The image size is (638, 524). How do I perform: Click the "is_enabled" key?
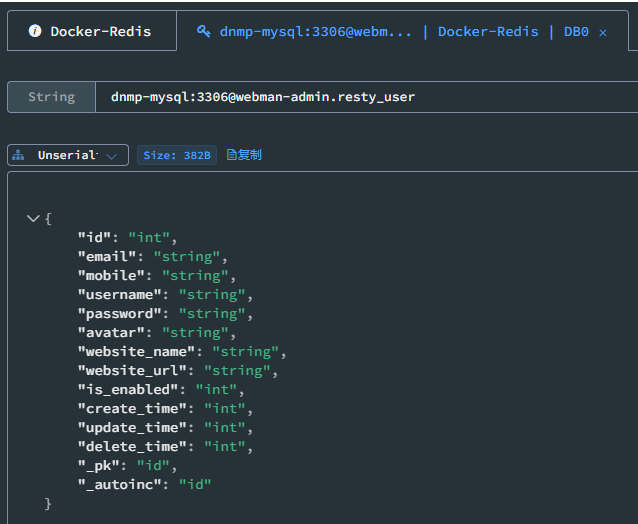point(128,390)
